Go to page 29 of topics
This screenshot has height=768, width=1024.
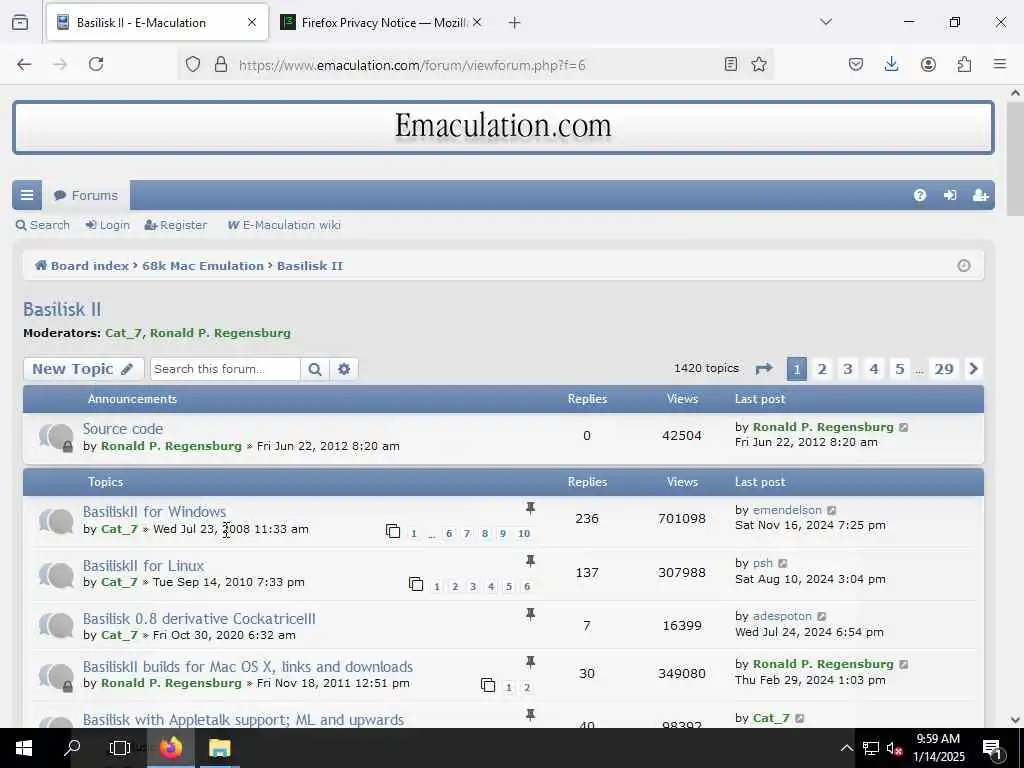tap(944, 369)
